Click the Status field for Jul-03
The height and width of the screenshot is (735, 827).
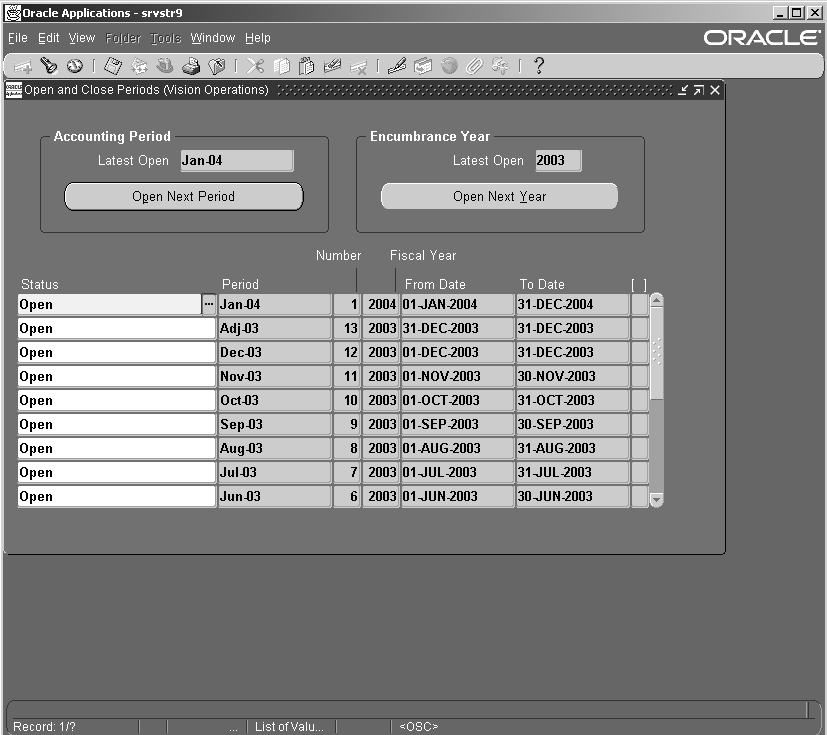coord(117,472)
